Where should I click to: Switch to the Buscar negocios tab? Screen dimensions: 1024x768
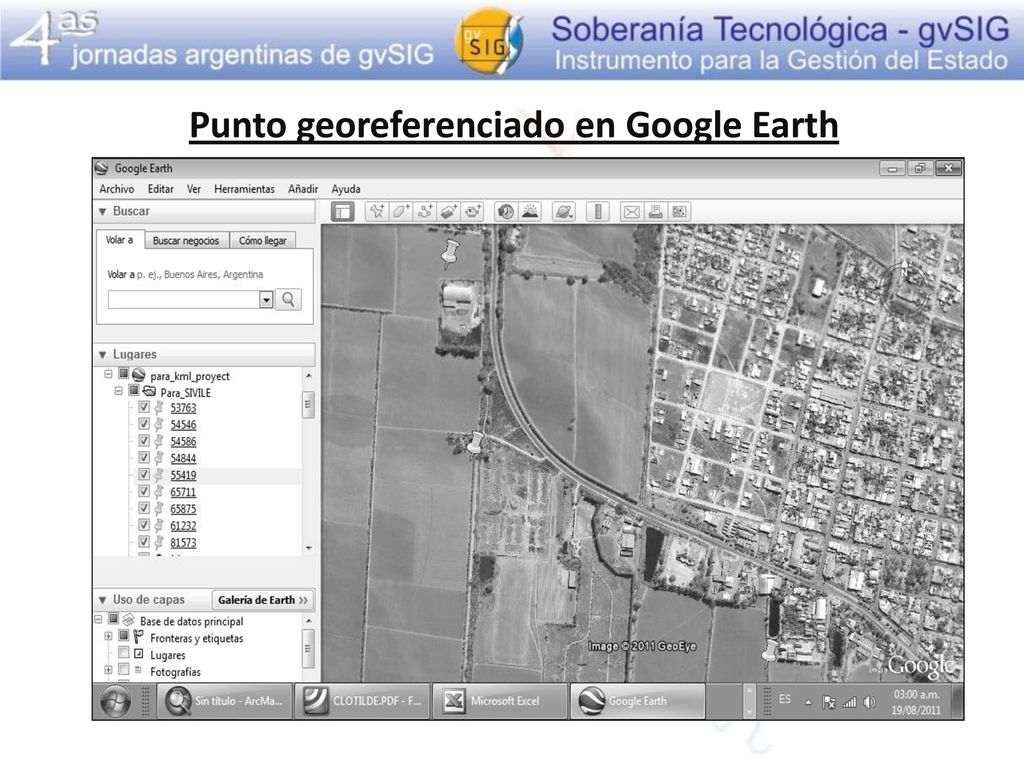(186, 240)
